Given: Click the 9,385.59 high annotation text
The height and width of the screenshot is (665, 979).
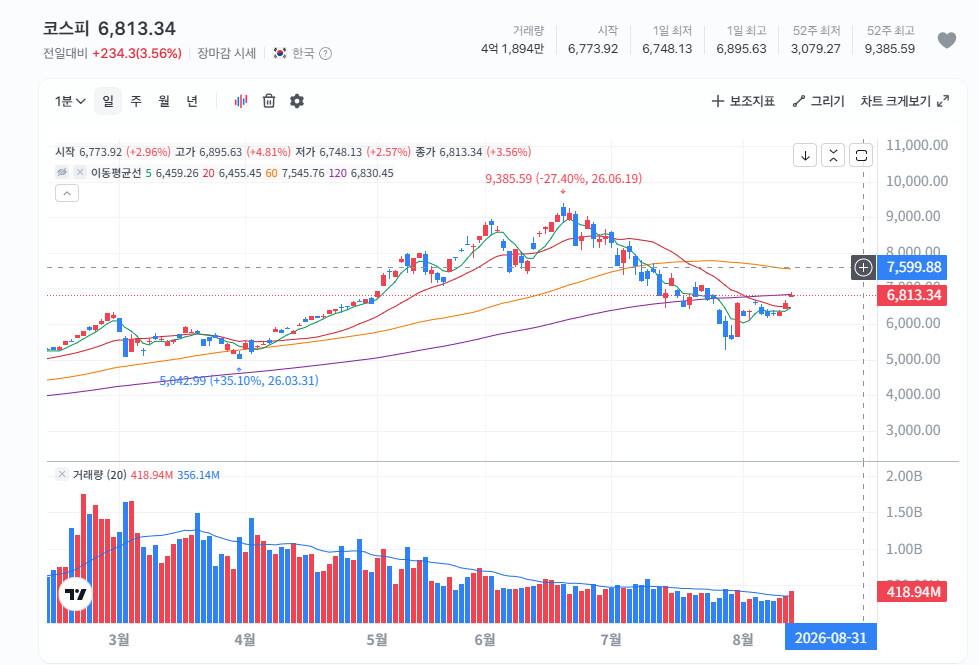Looking at the screenshot, I should point(563,179).
